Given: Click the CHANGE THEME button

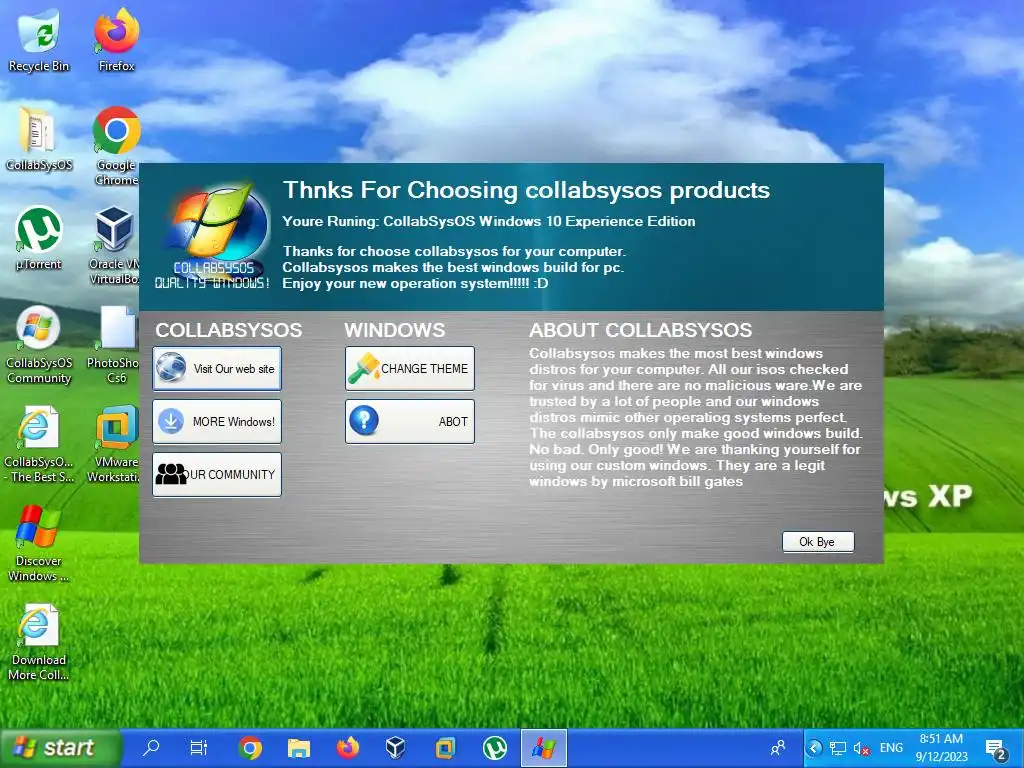Looking at the screenshot, I should [x=409, y=368].
